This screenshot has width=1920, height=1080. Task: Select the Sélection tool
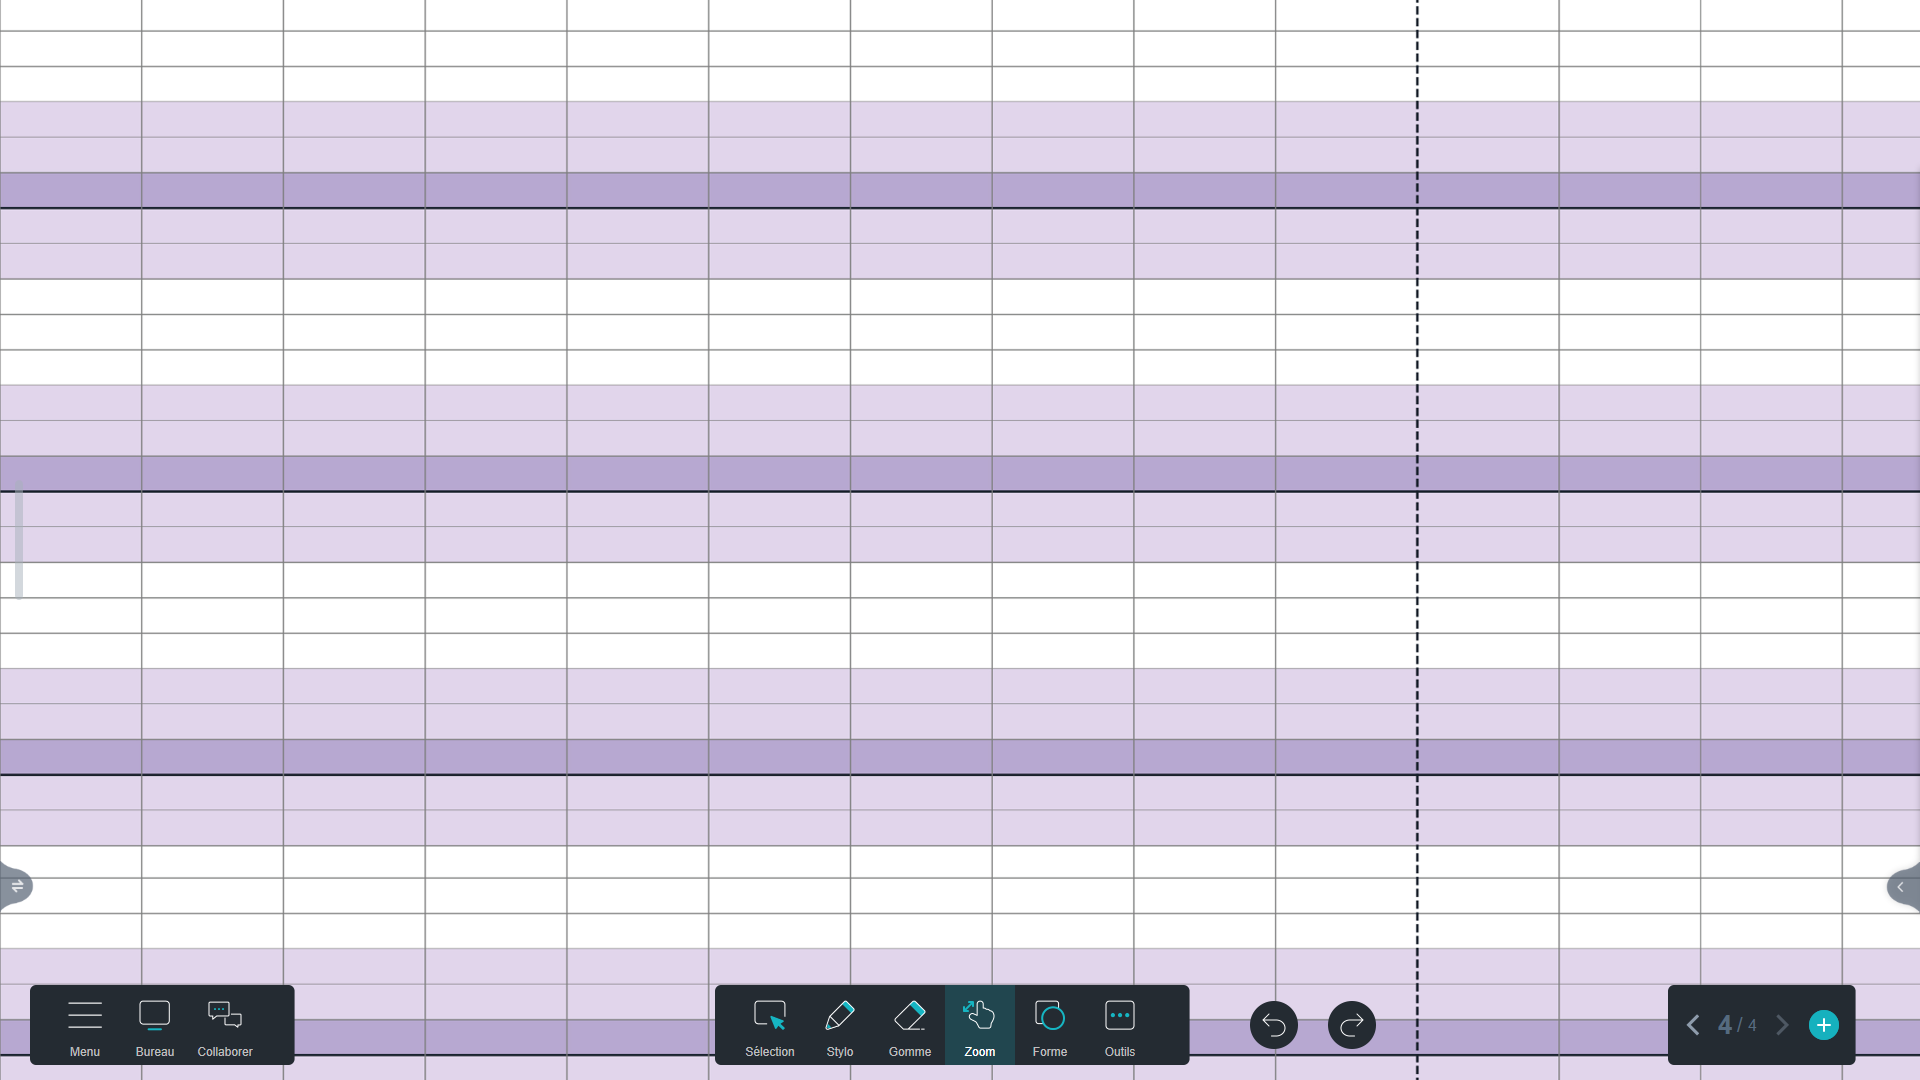[769, 1025]
